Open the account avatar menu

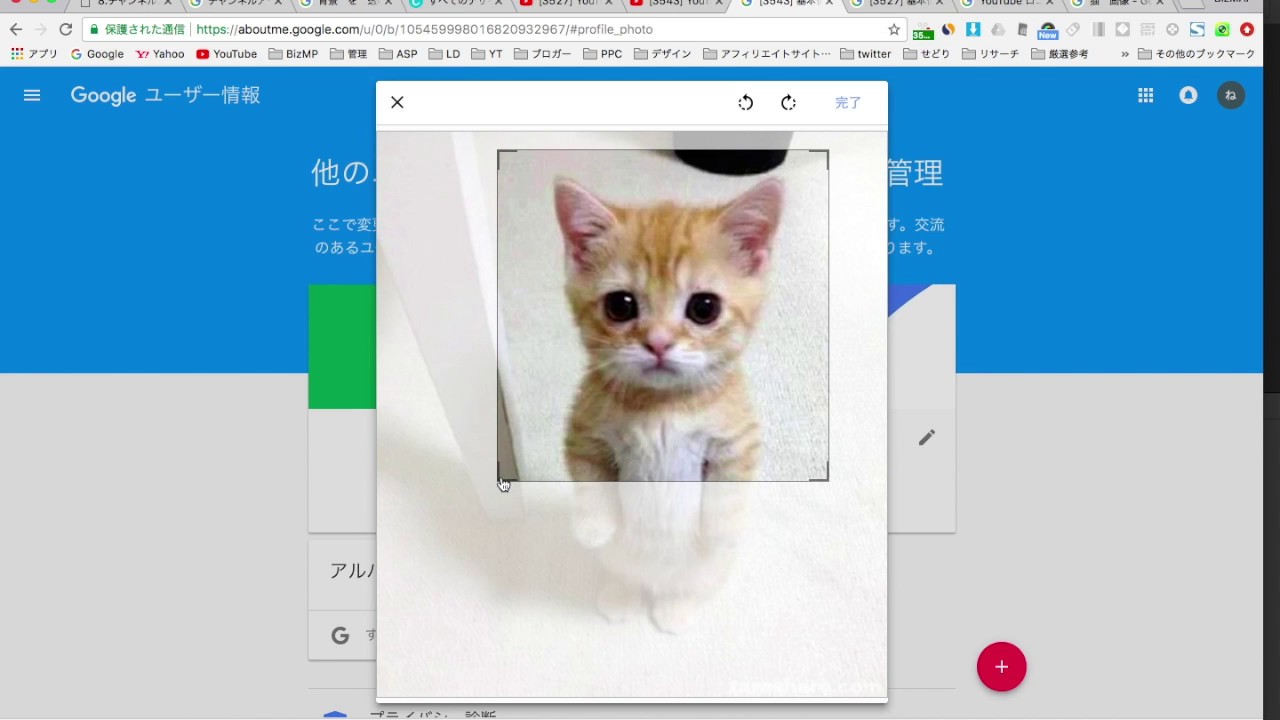click(x=1231, y=95)
